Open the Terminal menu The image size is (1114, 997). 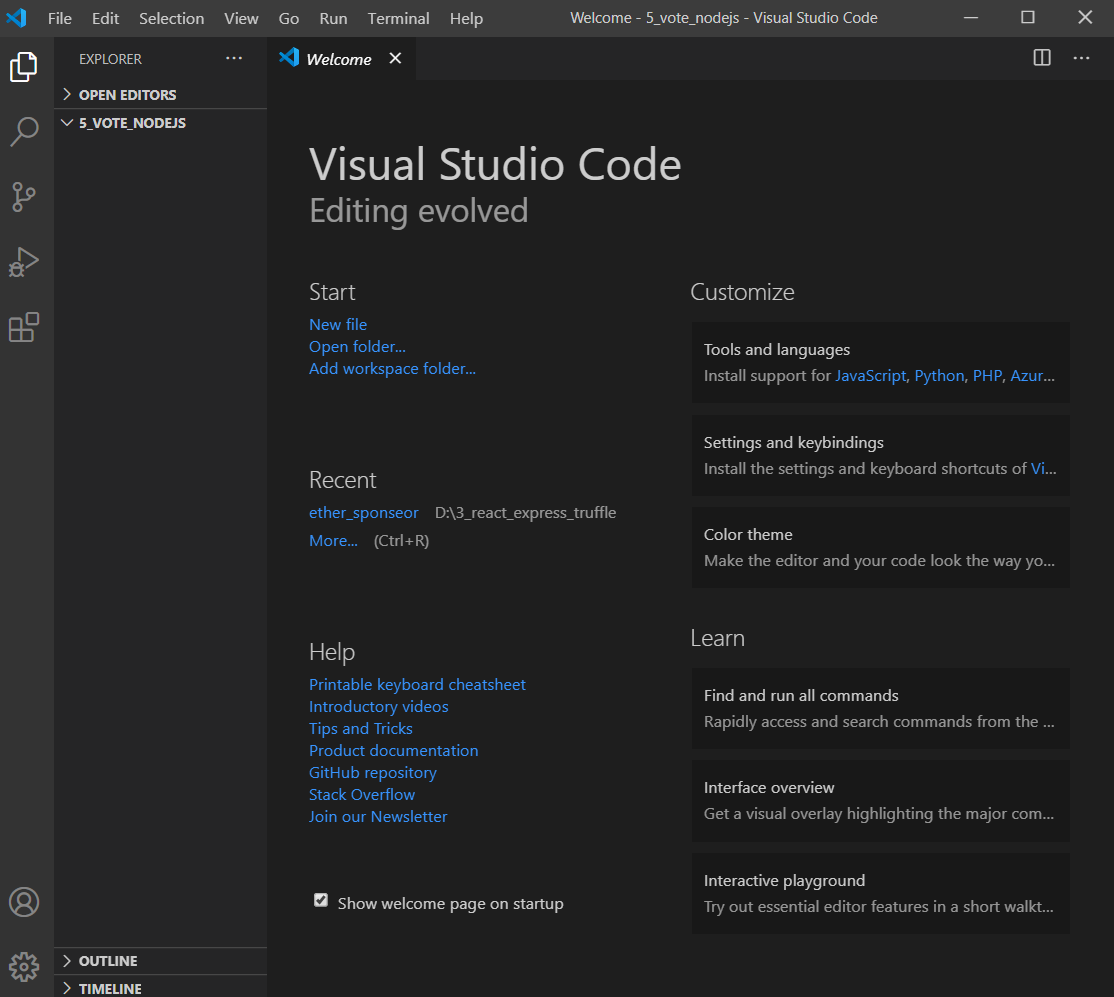click(x=398, y=18)
